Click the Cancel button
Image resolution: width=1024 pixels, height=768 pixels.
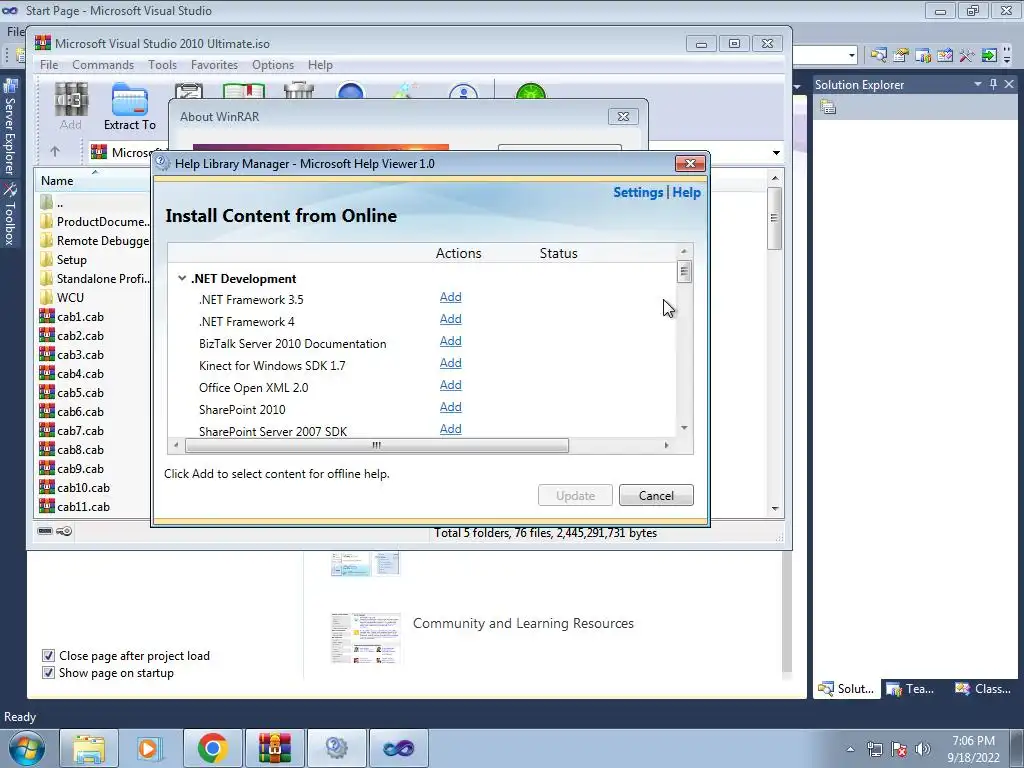pyautogui.click(x=656, y=495)
